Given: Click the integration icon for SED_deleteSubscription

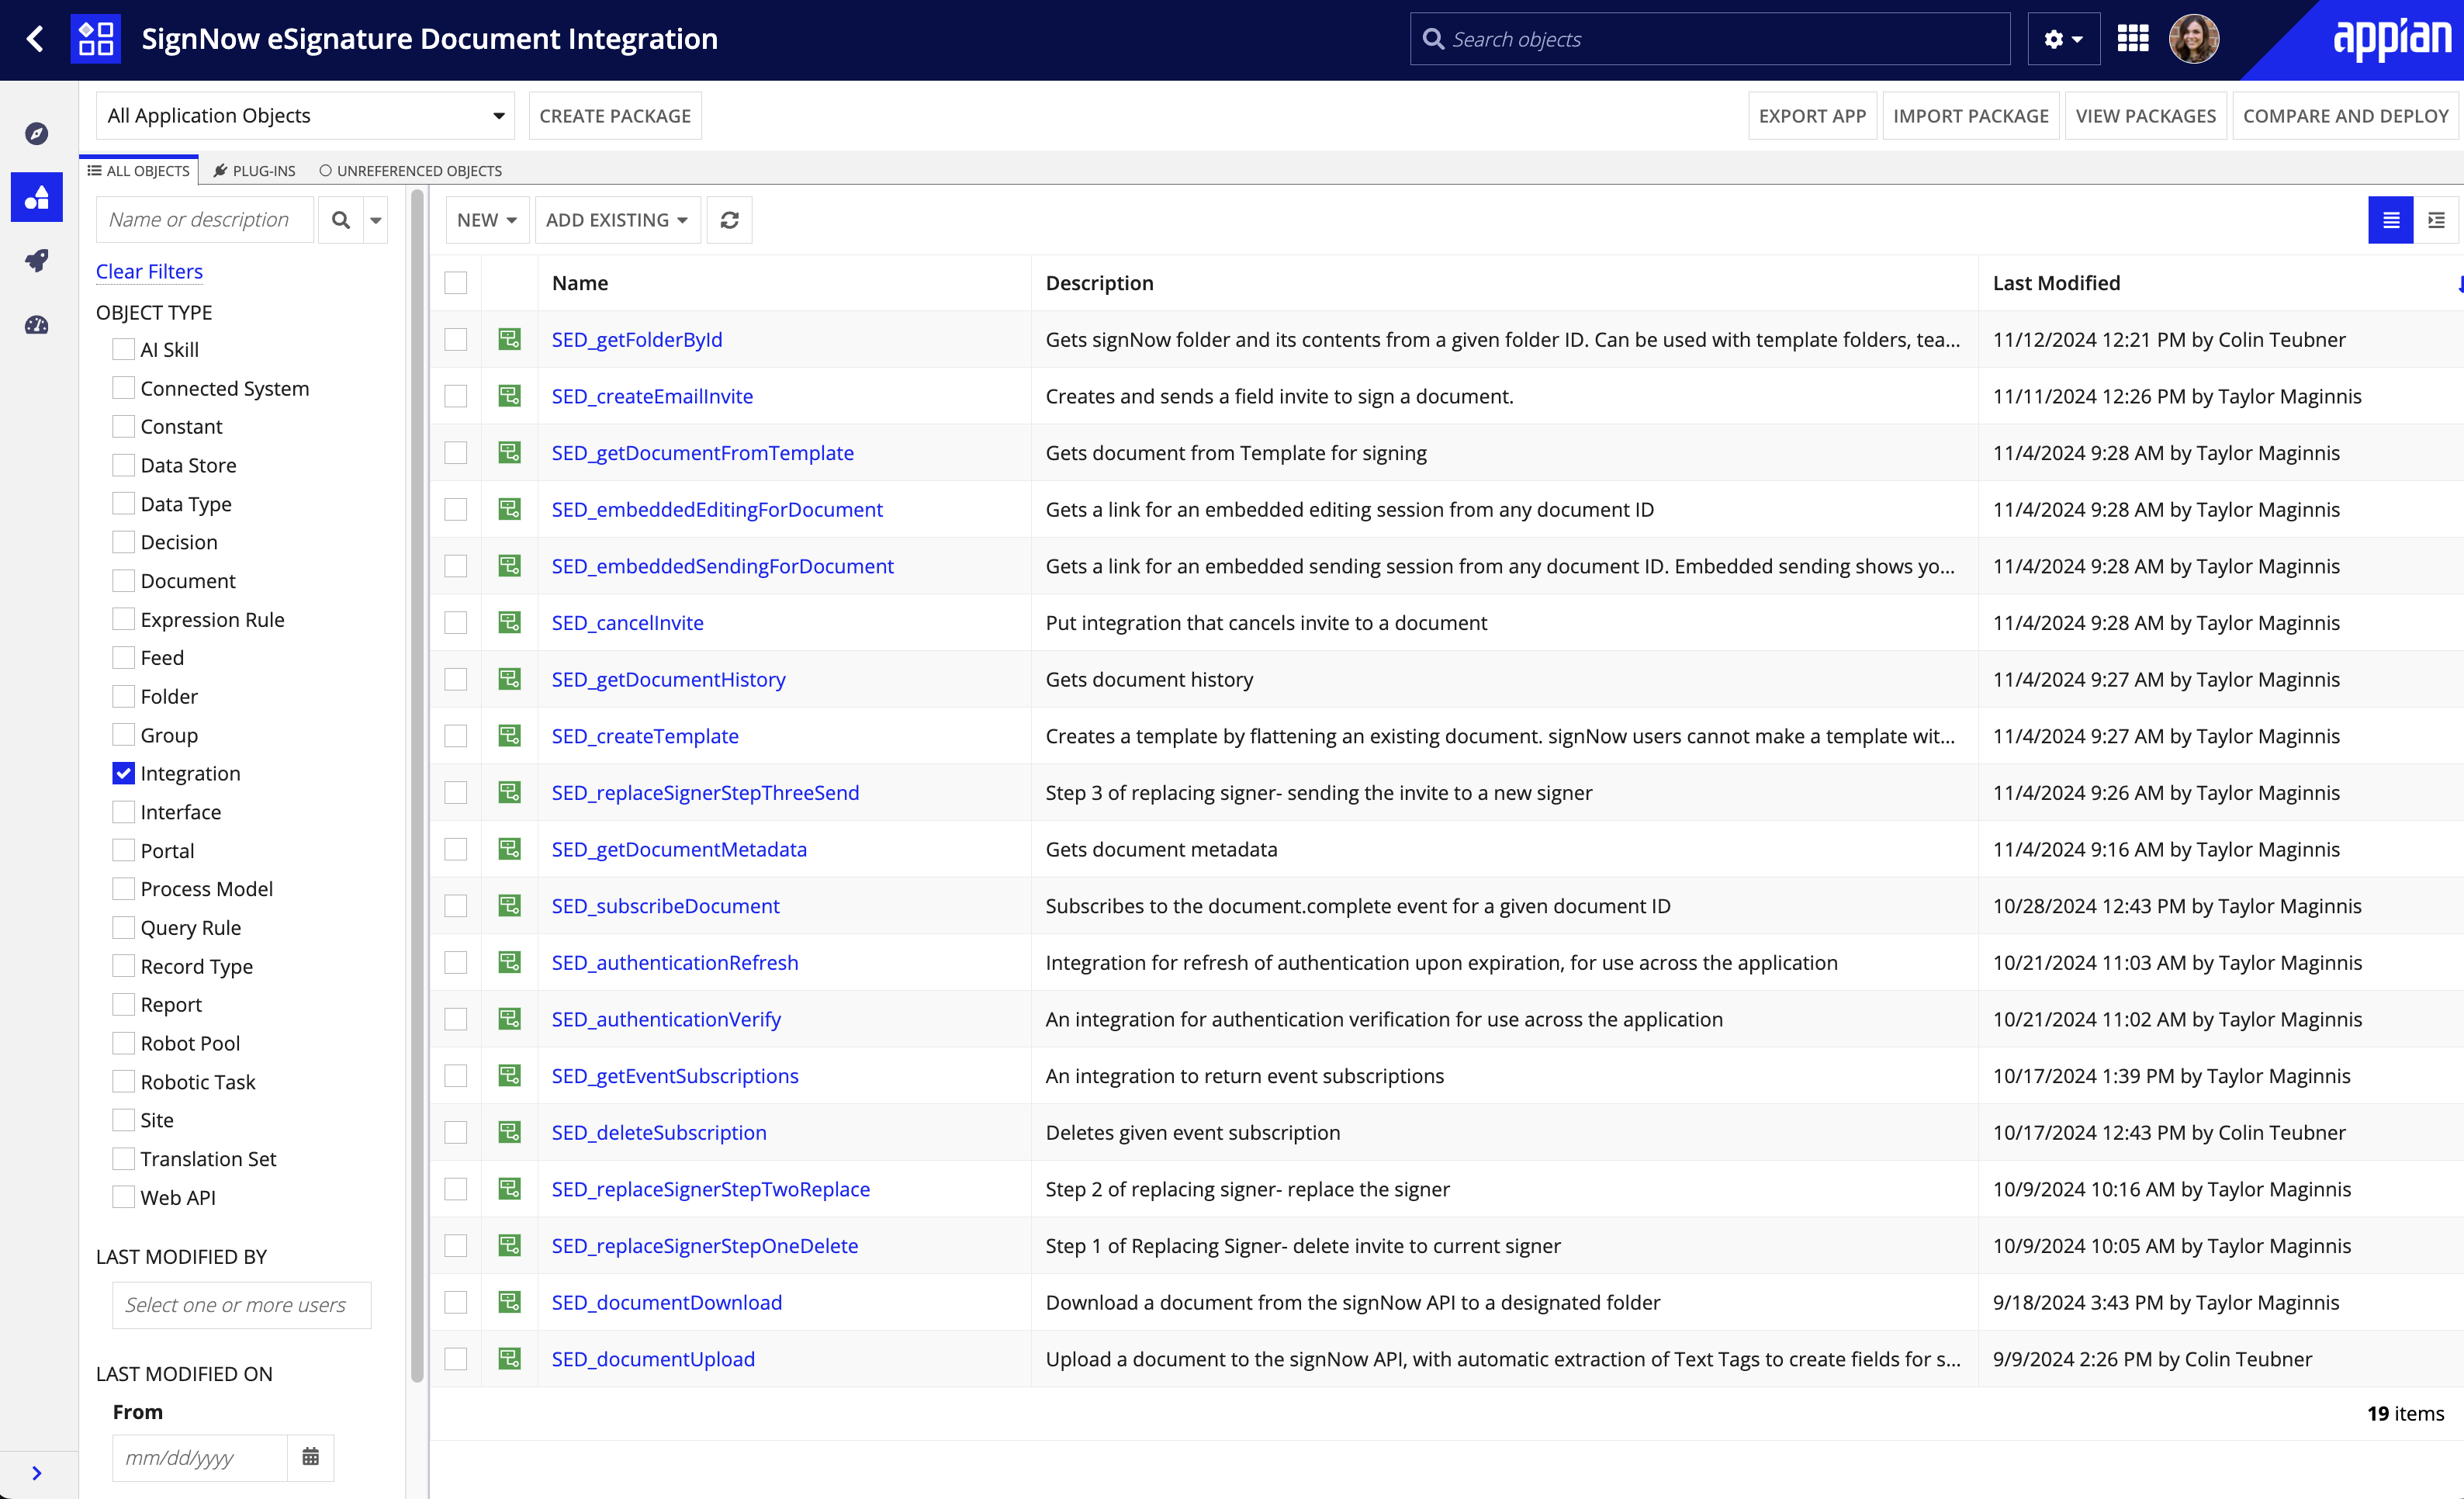Looking at the screenshot, I should pos(509,1132).
